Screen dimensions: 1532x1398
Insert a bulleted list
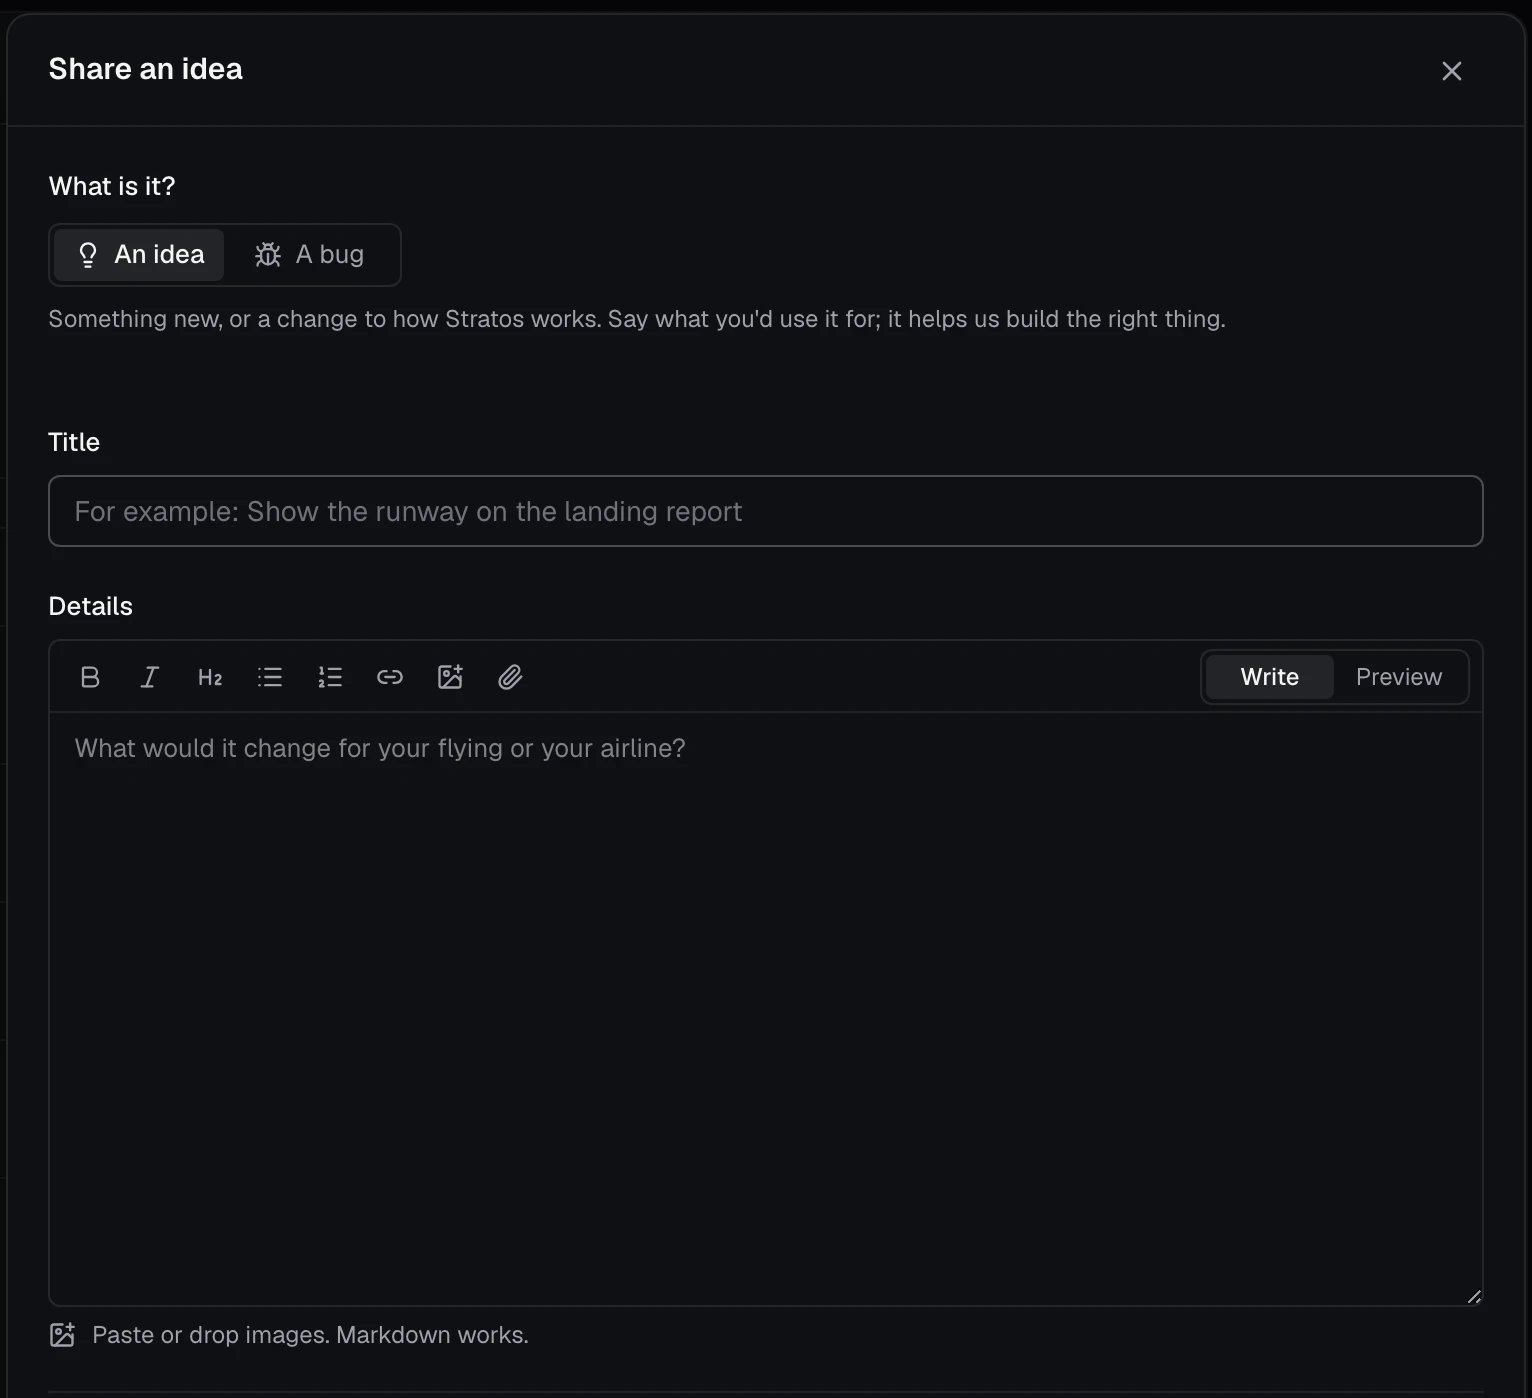tap(270, 677)
